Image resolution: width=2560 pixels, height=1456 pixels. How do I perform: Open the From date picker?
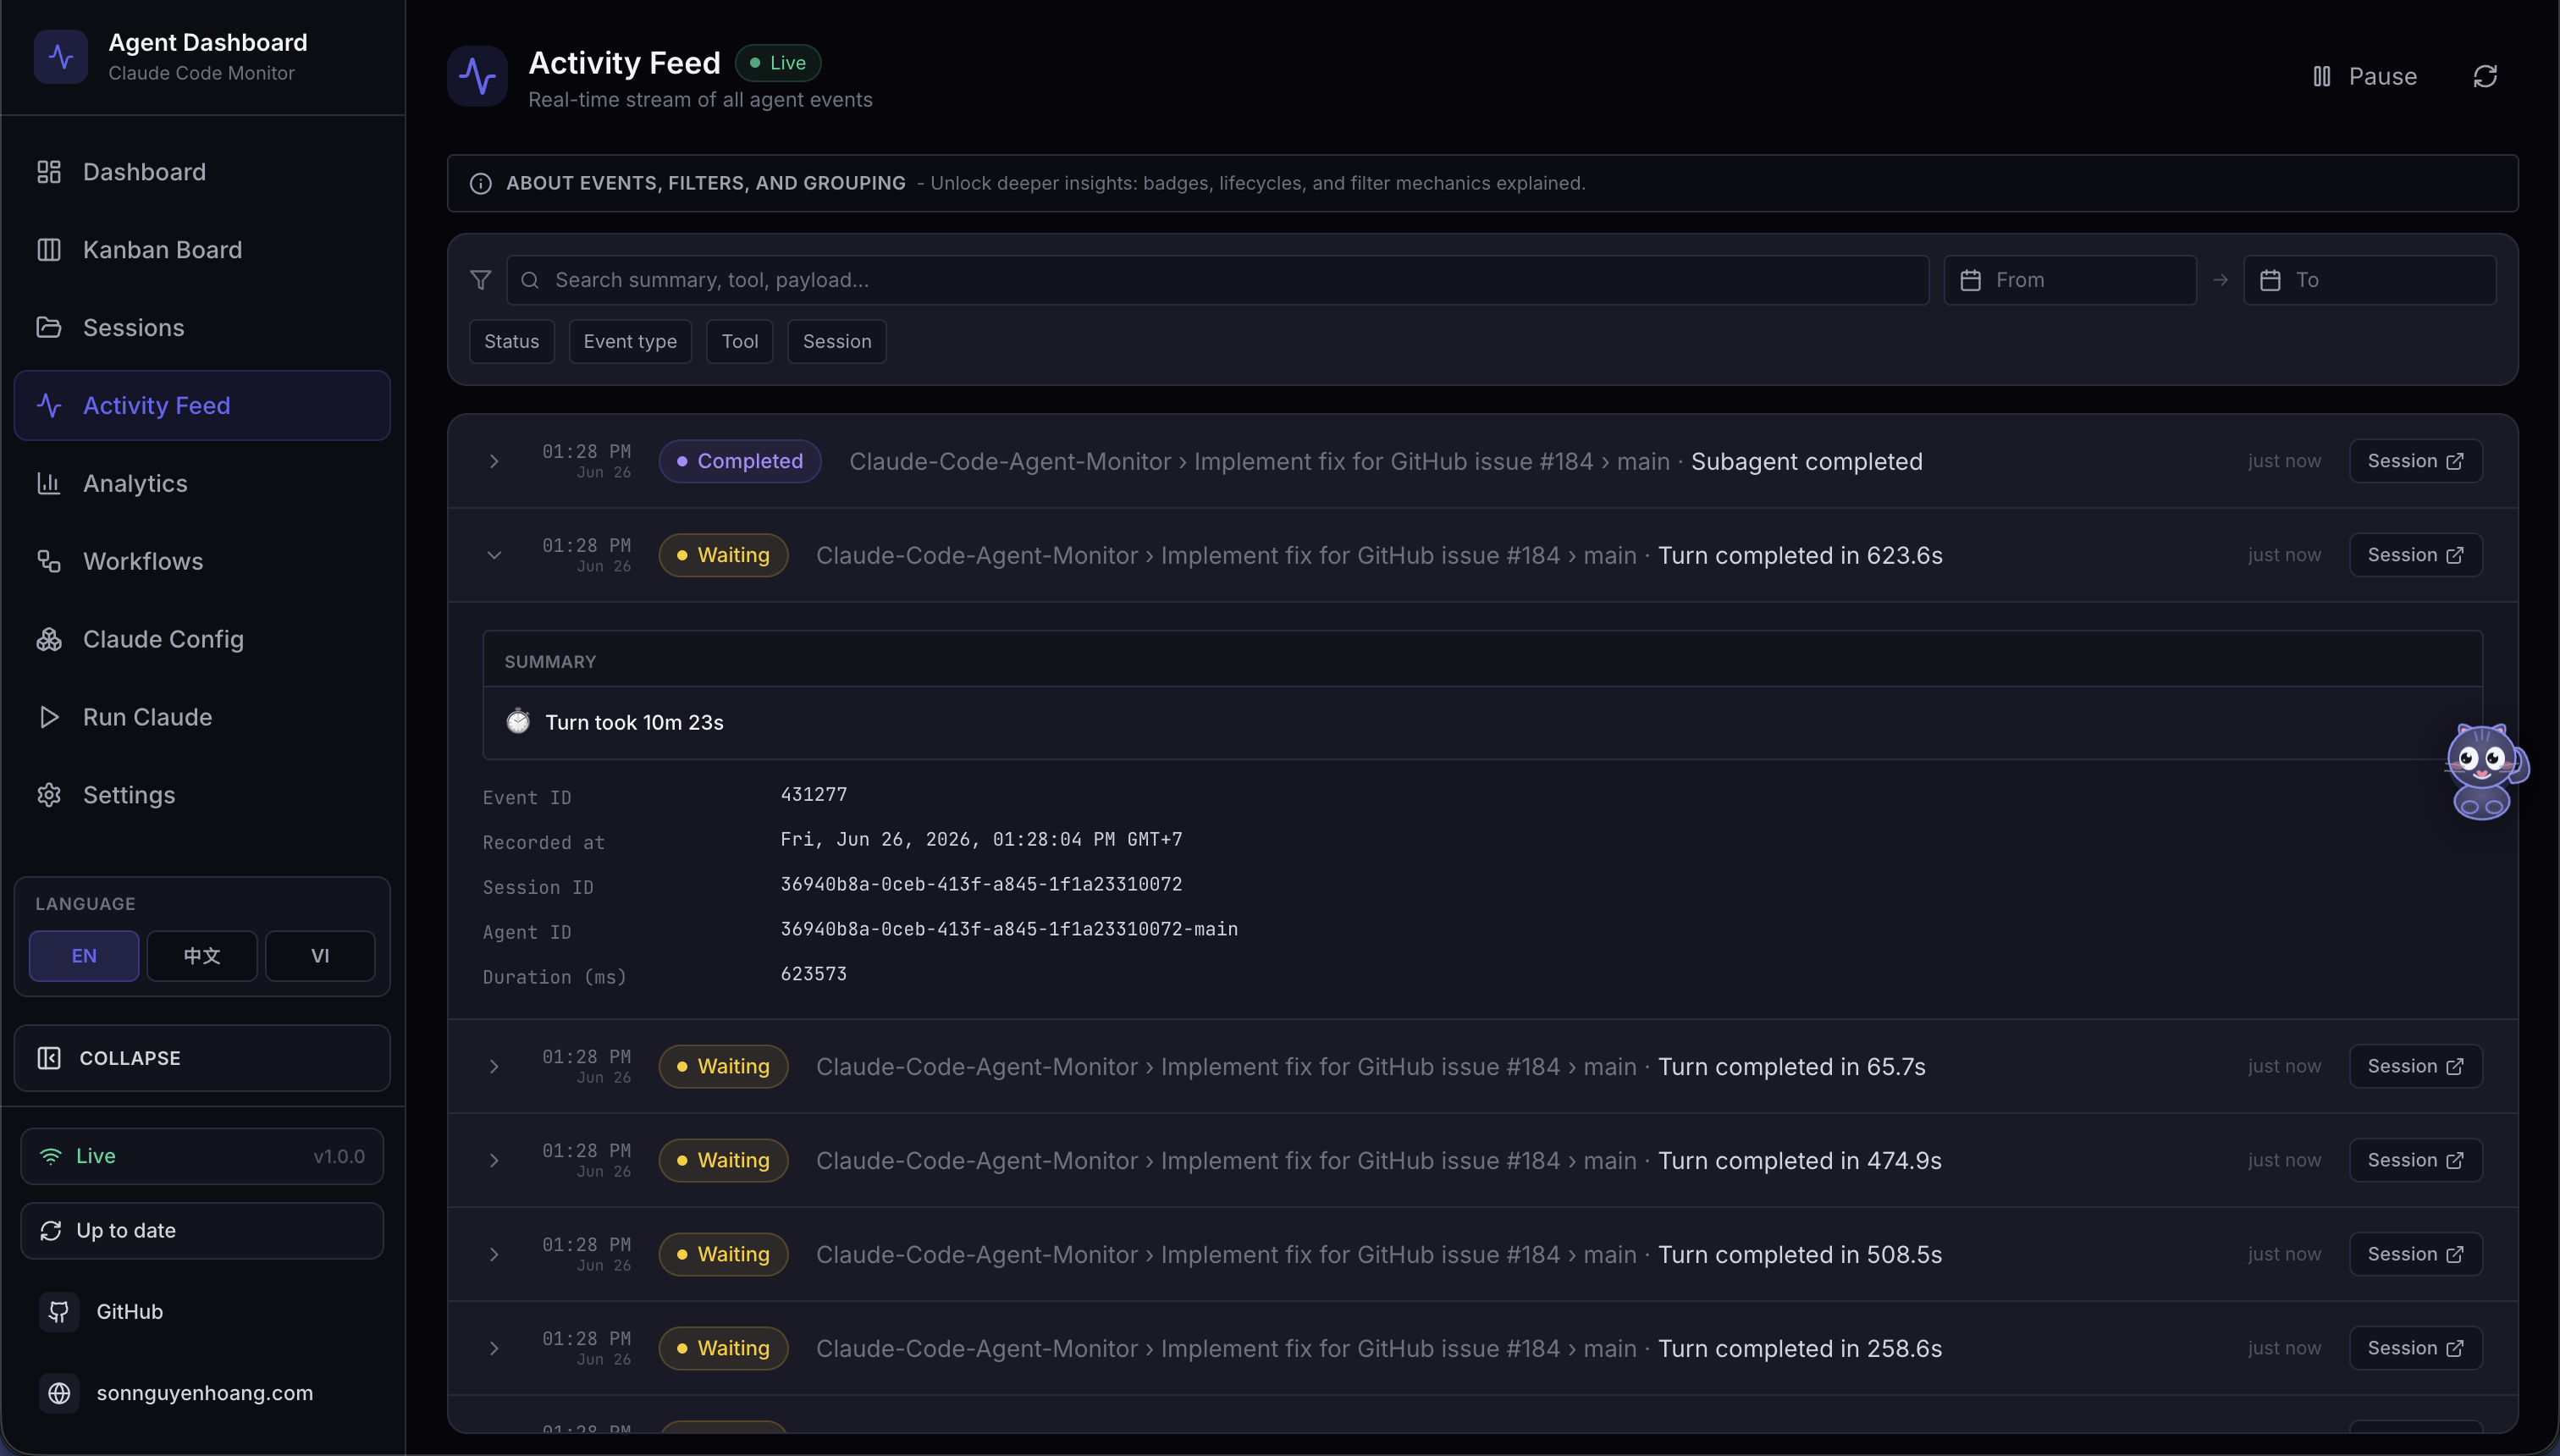coord(2070,280)
